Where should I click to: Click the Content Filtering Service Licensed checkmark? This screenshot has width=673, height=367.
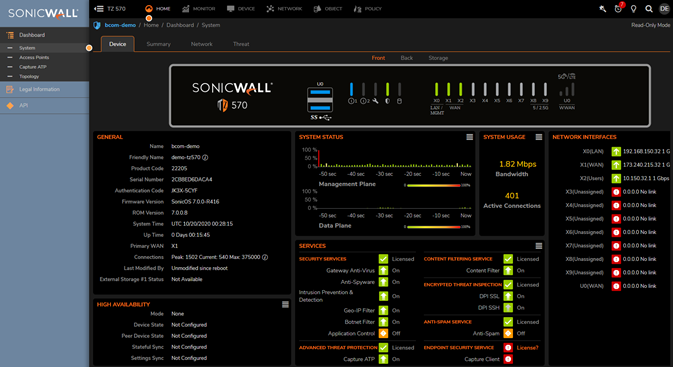(x=508, y=259)
